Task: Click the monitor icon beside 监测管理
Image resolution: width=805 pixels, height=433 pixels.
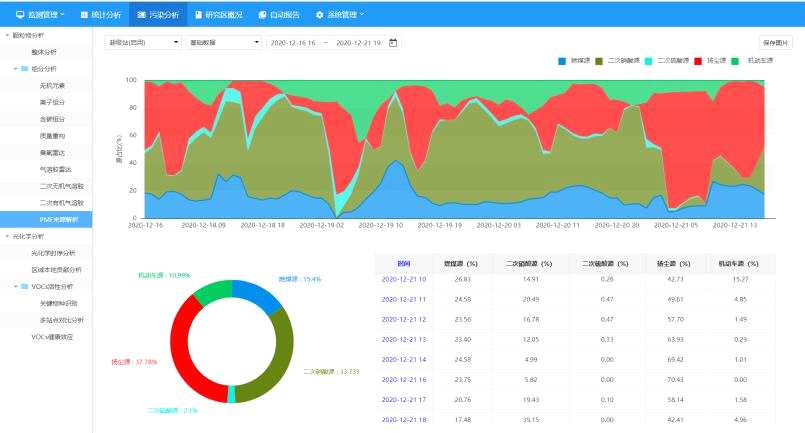Action: coord(19,15)
